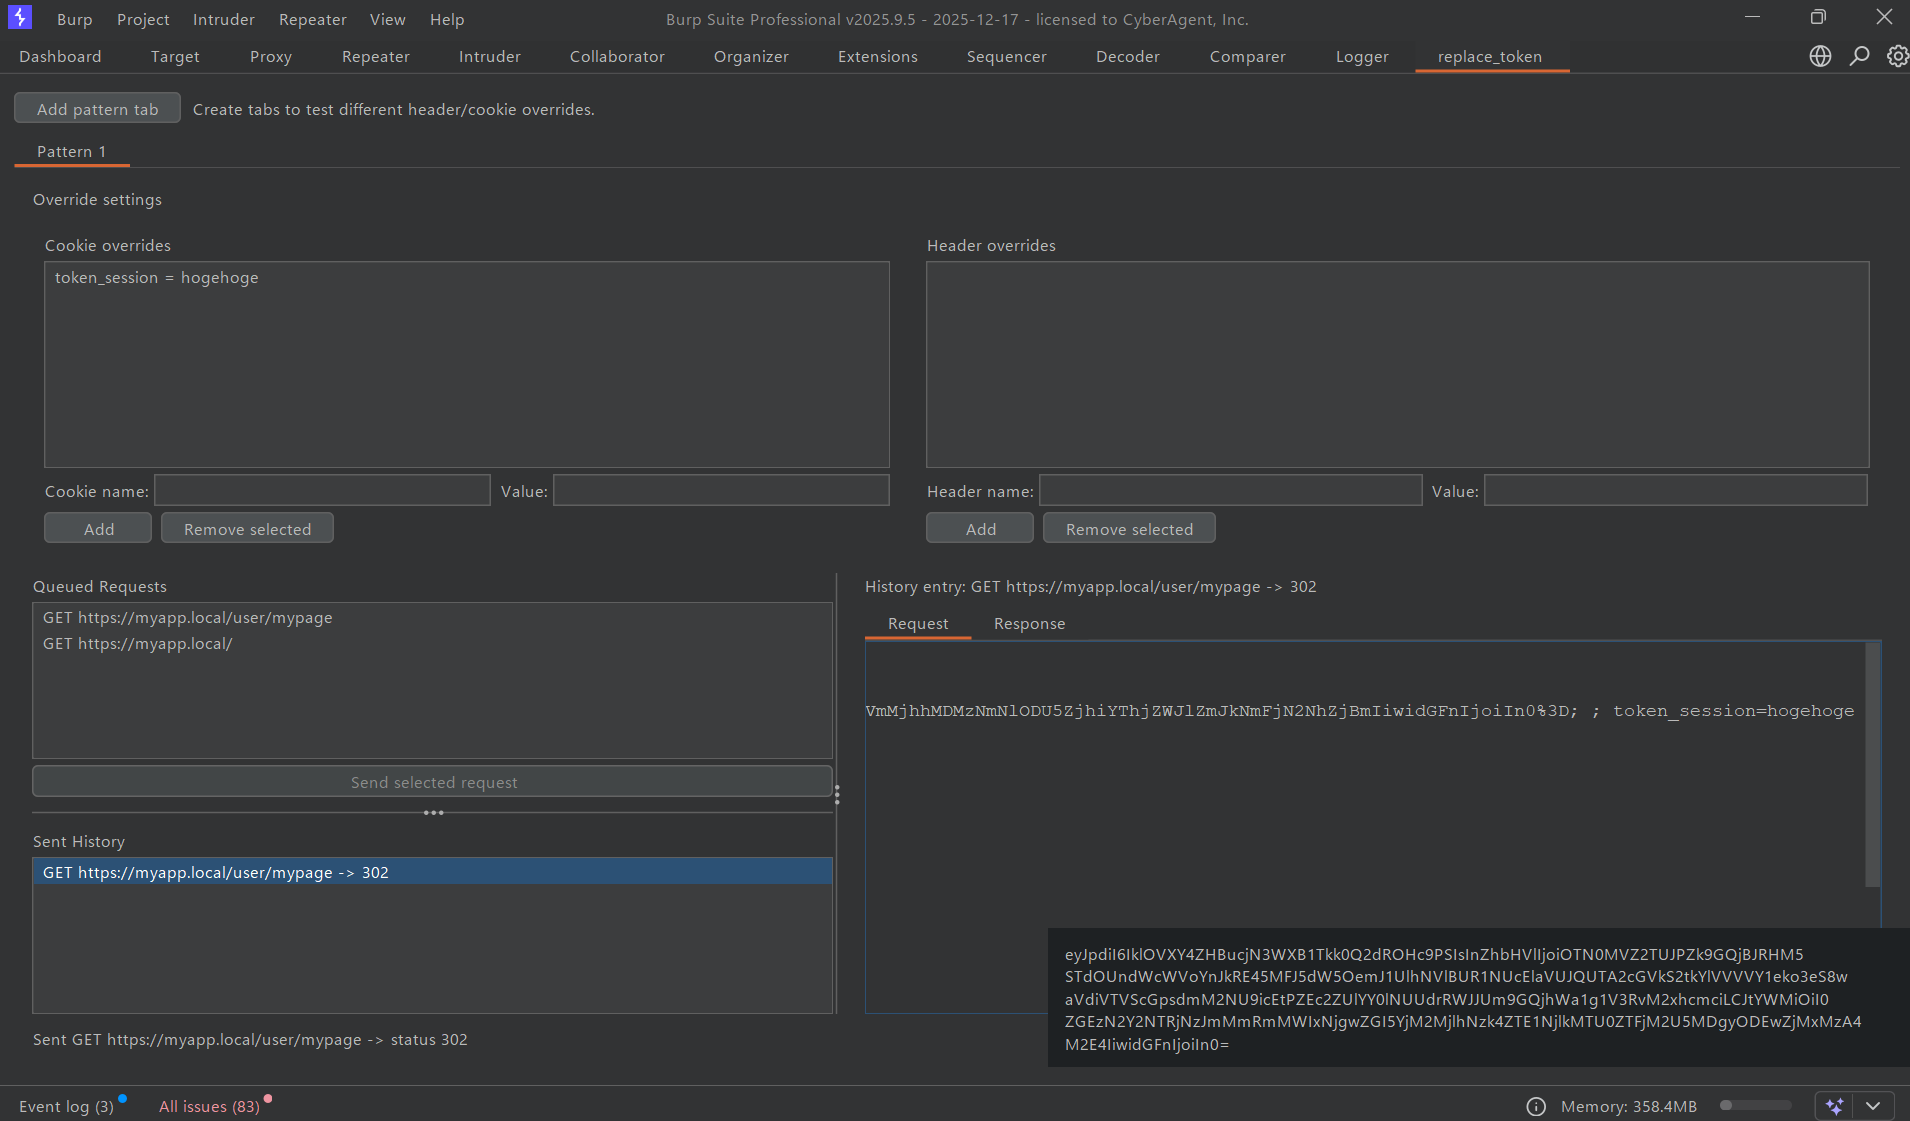Switch to the Proxy tab

coord(271,56)
